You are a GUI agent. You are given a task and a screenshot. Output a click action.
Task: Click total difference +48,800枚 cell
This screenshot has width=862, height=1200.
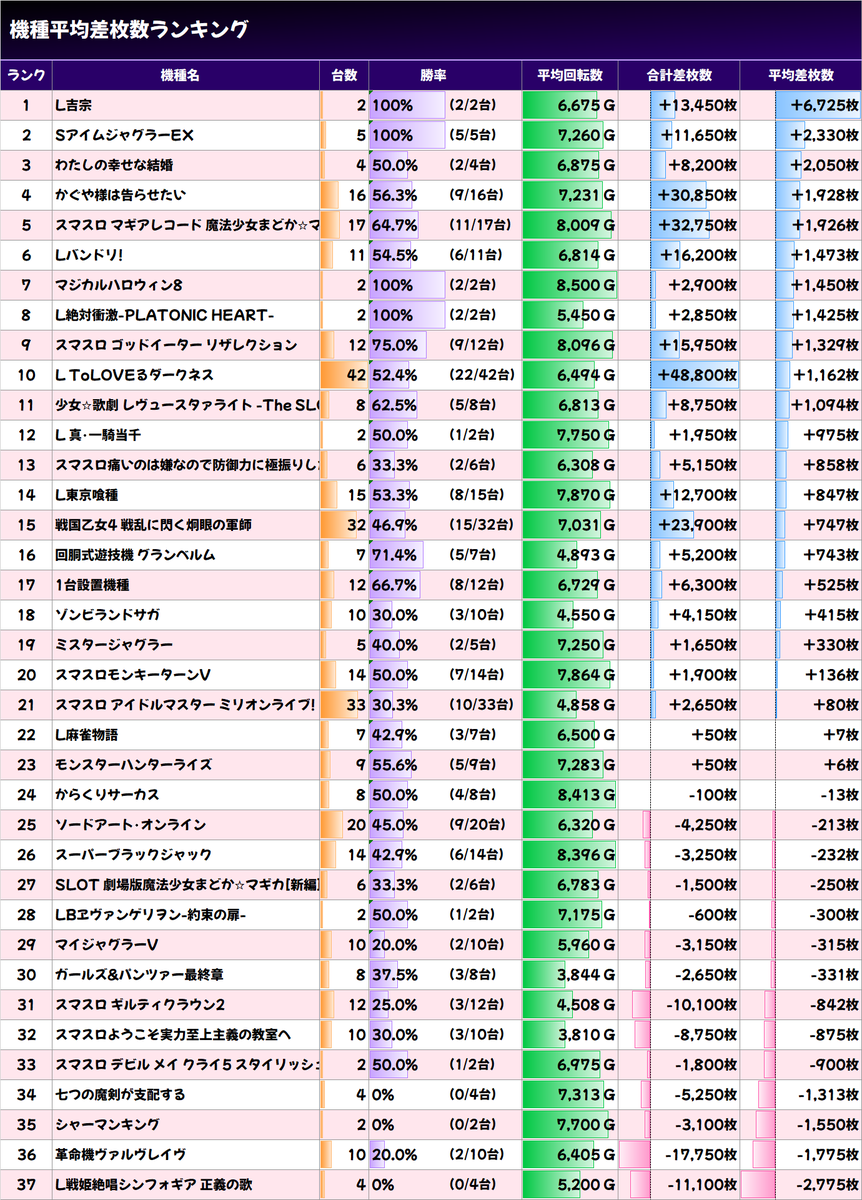(679, 375)
